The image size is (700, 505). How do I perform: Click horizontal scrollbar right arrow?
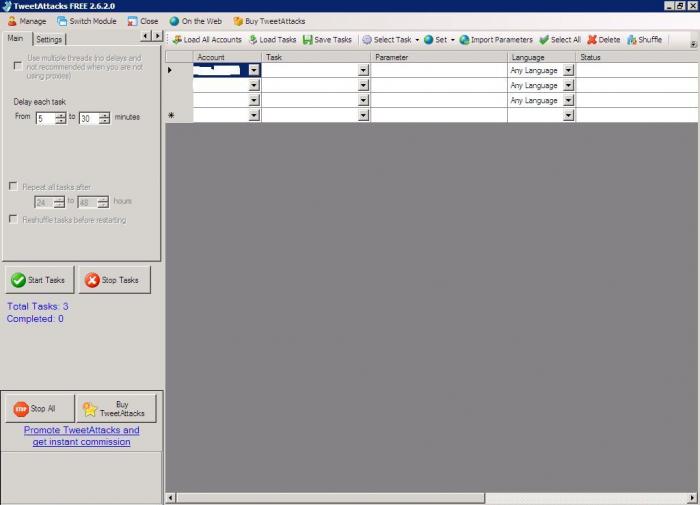point(692,497)
